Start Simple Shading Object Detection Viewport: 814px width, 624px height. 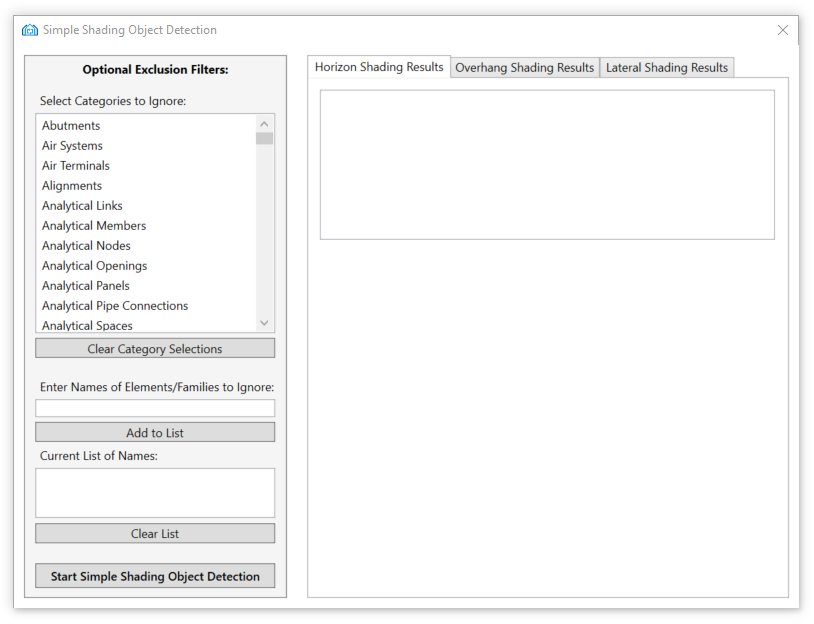(155, 576)
